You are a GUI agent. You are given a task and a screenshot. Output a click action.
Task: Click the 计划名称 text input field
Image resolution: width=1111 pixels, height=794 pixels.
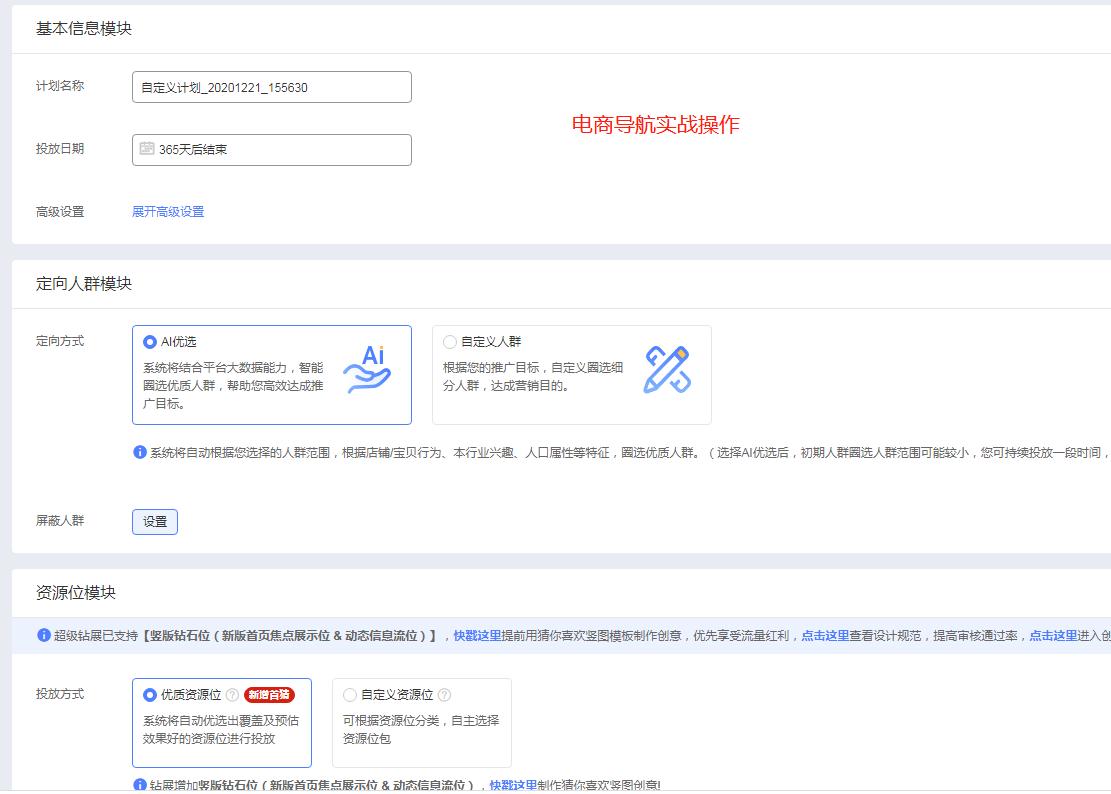tap(271, 87)
